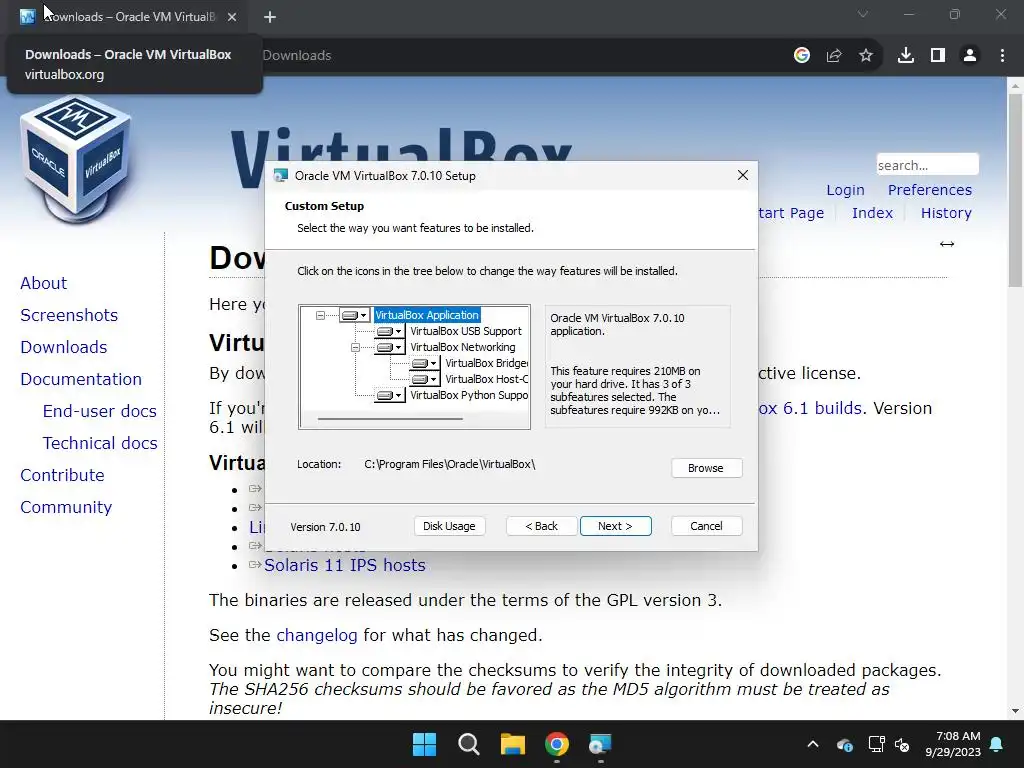Click the Login link
This screenshot has width=1024, height=768.
pos(846,190)
